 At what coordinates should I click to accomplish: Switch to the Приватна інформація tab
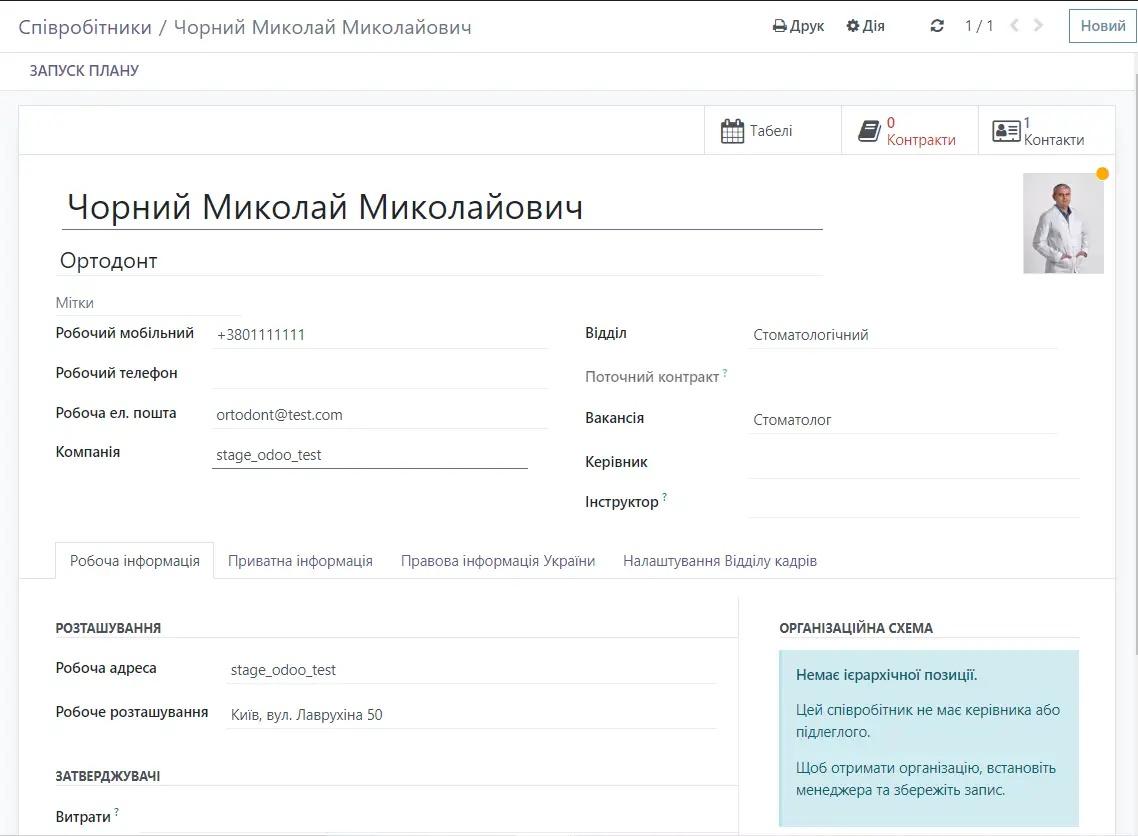(x=299, y=561)
